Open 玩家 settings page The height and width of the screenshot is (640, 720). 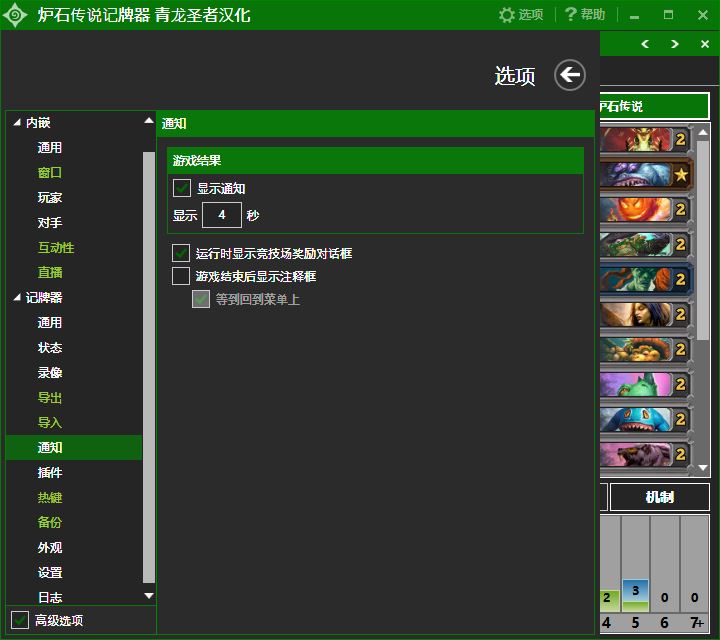[x=50, y=197]
